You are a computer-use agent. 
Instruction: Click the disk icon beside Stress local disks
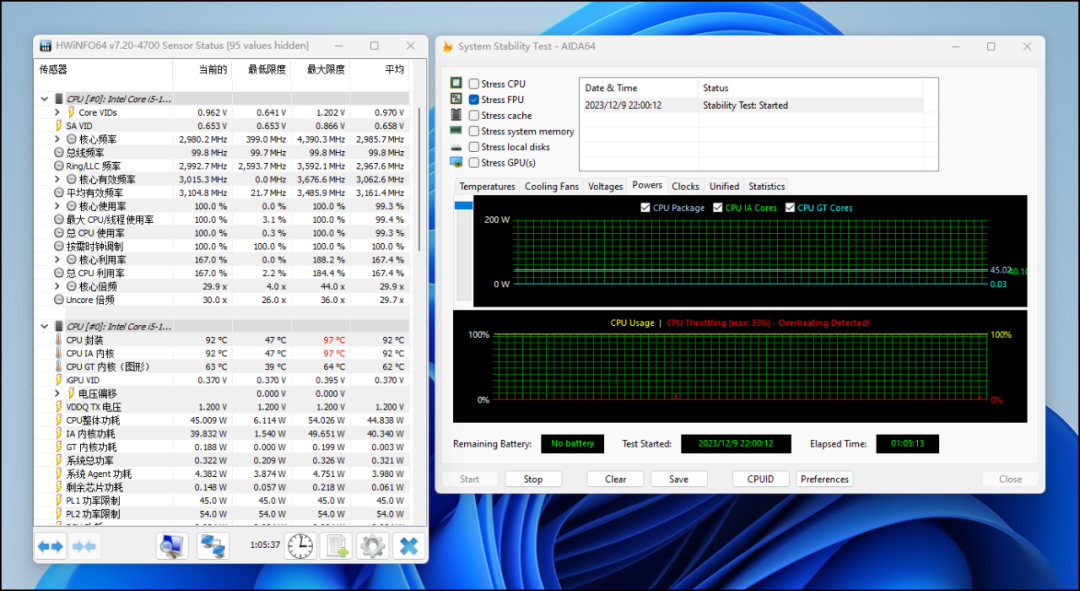click(x=456, y=147)
